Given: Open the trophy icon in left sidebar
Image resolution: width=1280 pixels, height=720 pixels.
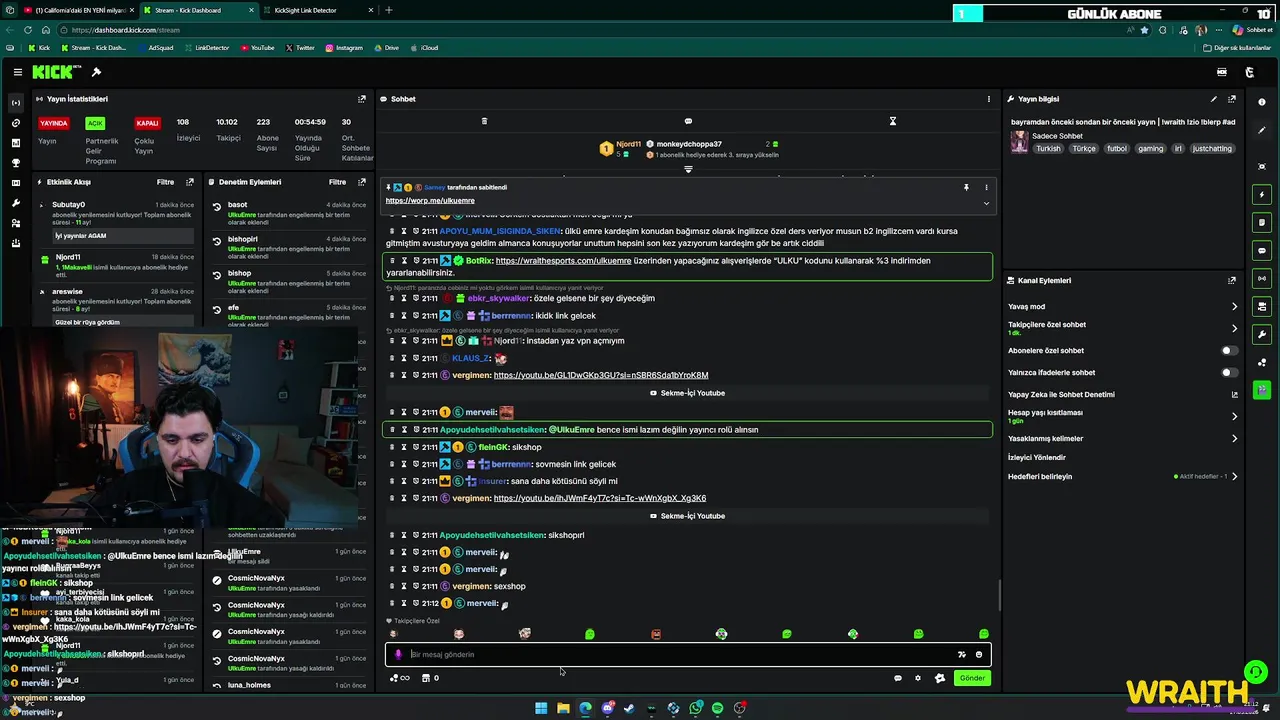Looking at the screenshot, I should pyautogui.click(x=15, y=163).
